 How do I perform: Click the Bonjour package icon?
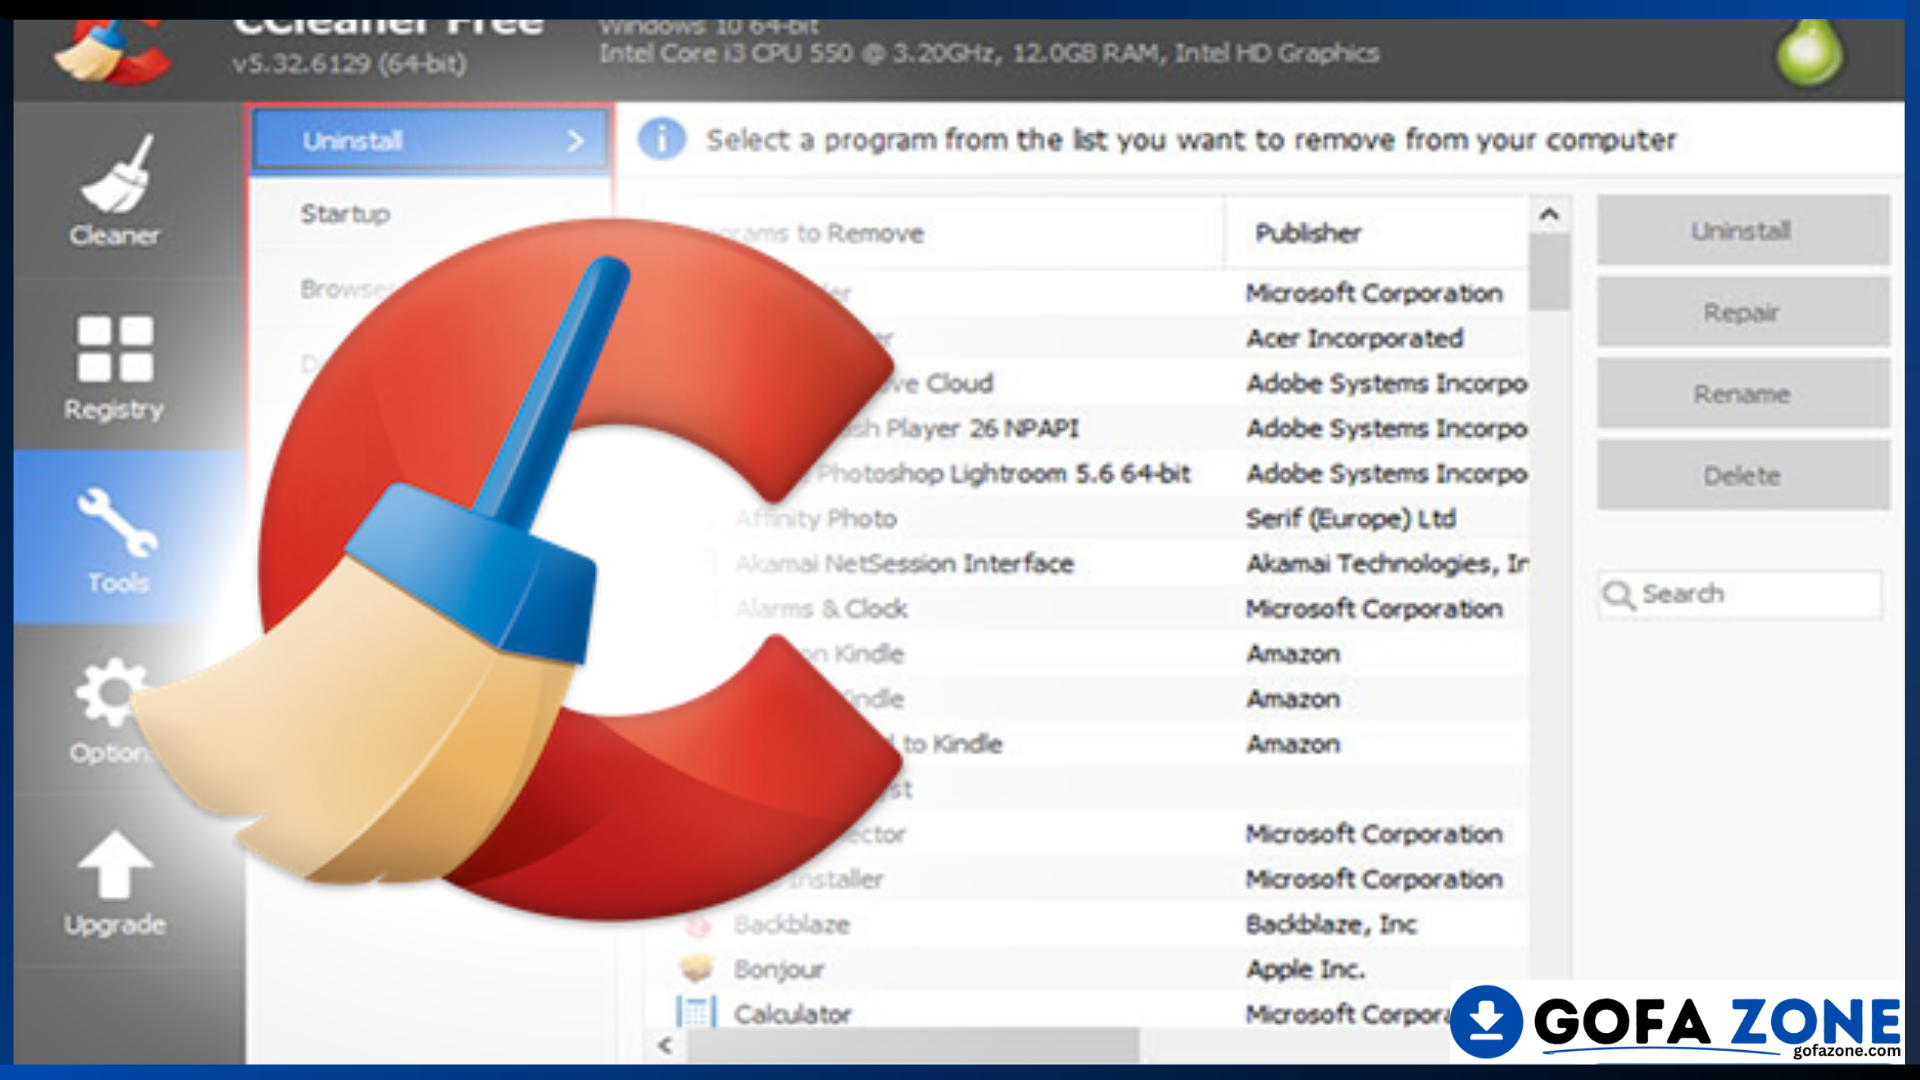click(696, 968)
